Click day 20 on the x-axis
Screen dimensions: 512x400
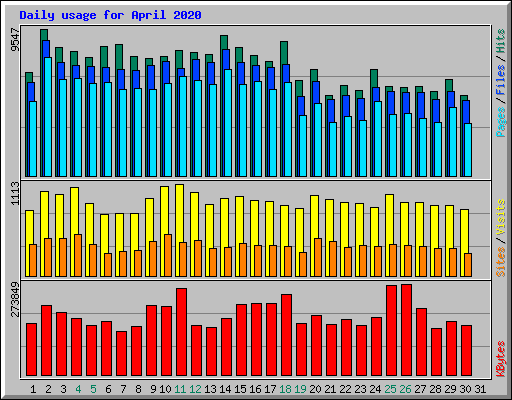(x=315, y=389)
